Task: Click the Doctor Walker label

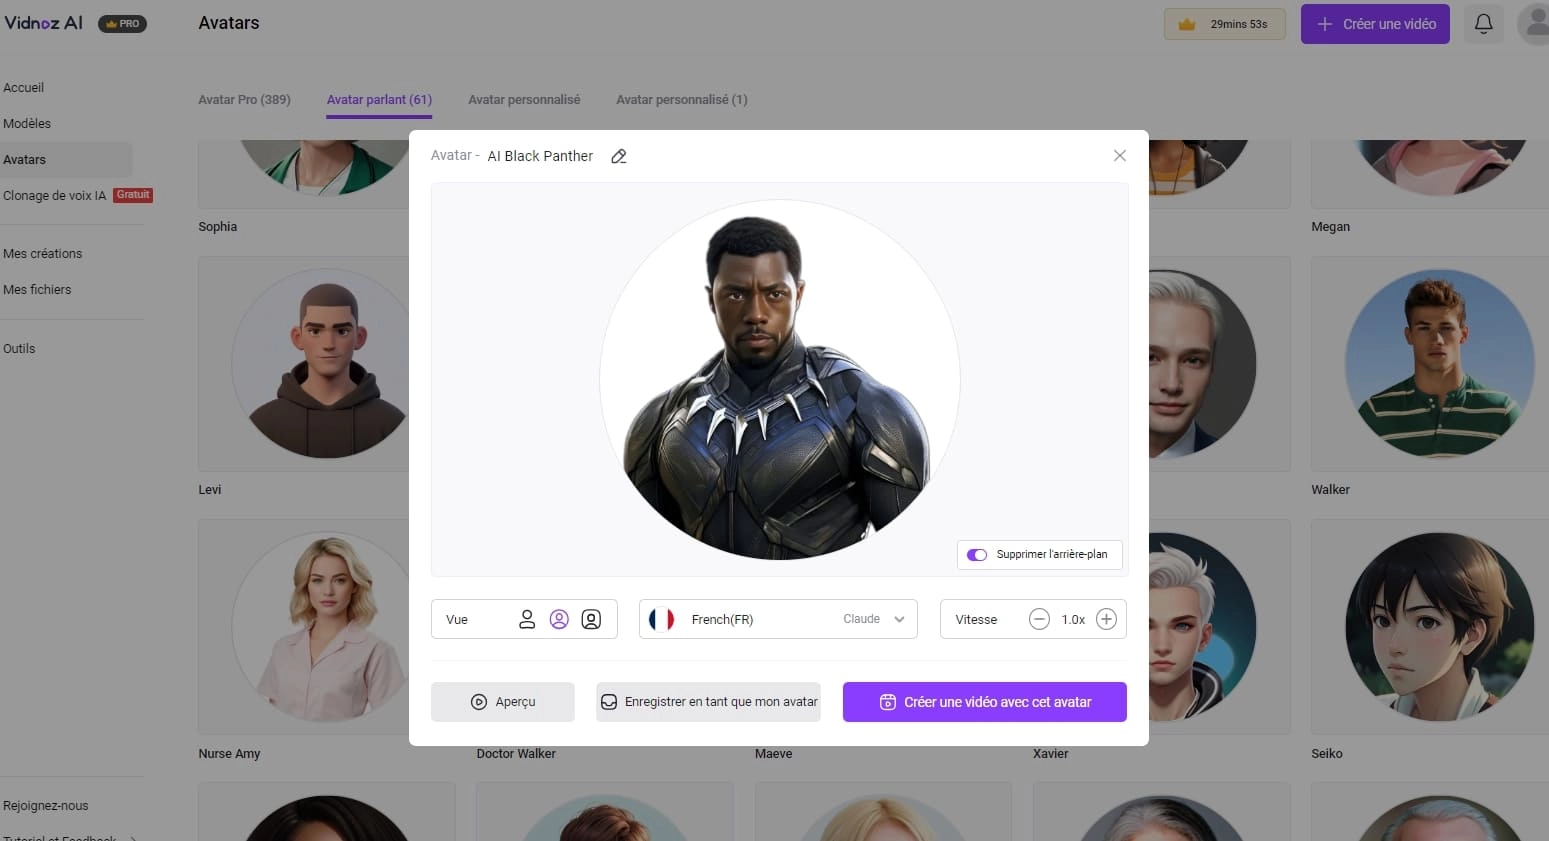Action: click(x=516, y=754)
